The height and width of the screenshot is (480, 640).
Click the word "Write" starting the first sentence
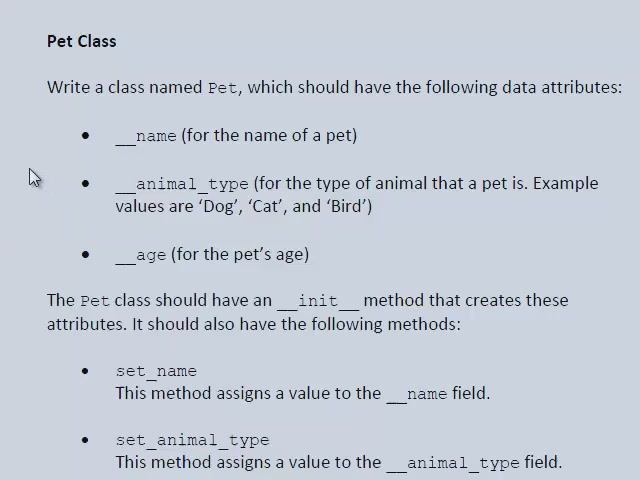coord(68,87)
